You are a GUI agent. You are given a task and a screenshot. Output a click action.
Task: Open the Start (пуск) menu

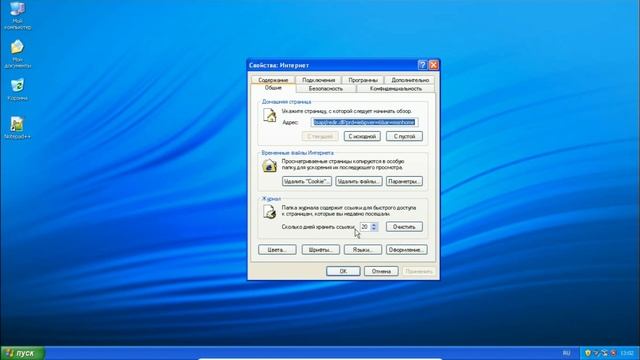point(22,353)
